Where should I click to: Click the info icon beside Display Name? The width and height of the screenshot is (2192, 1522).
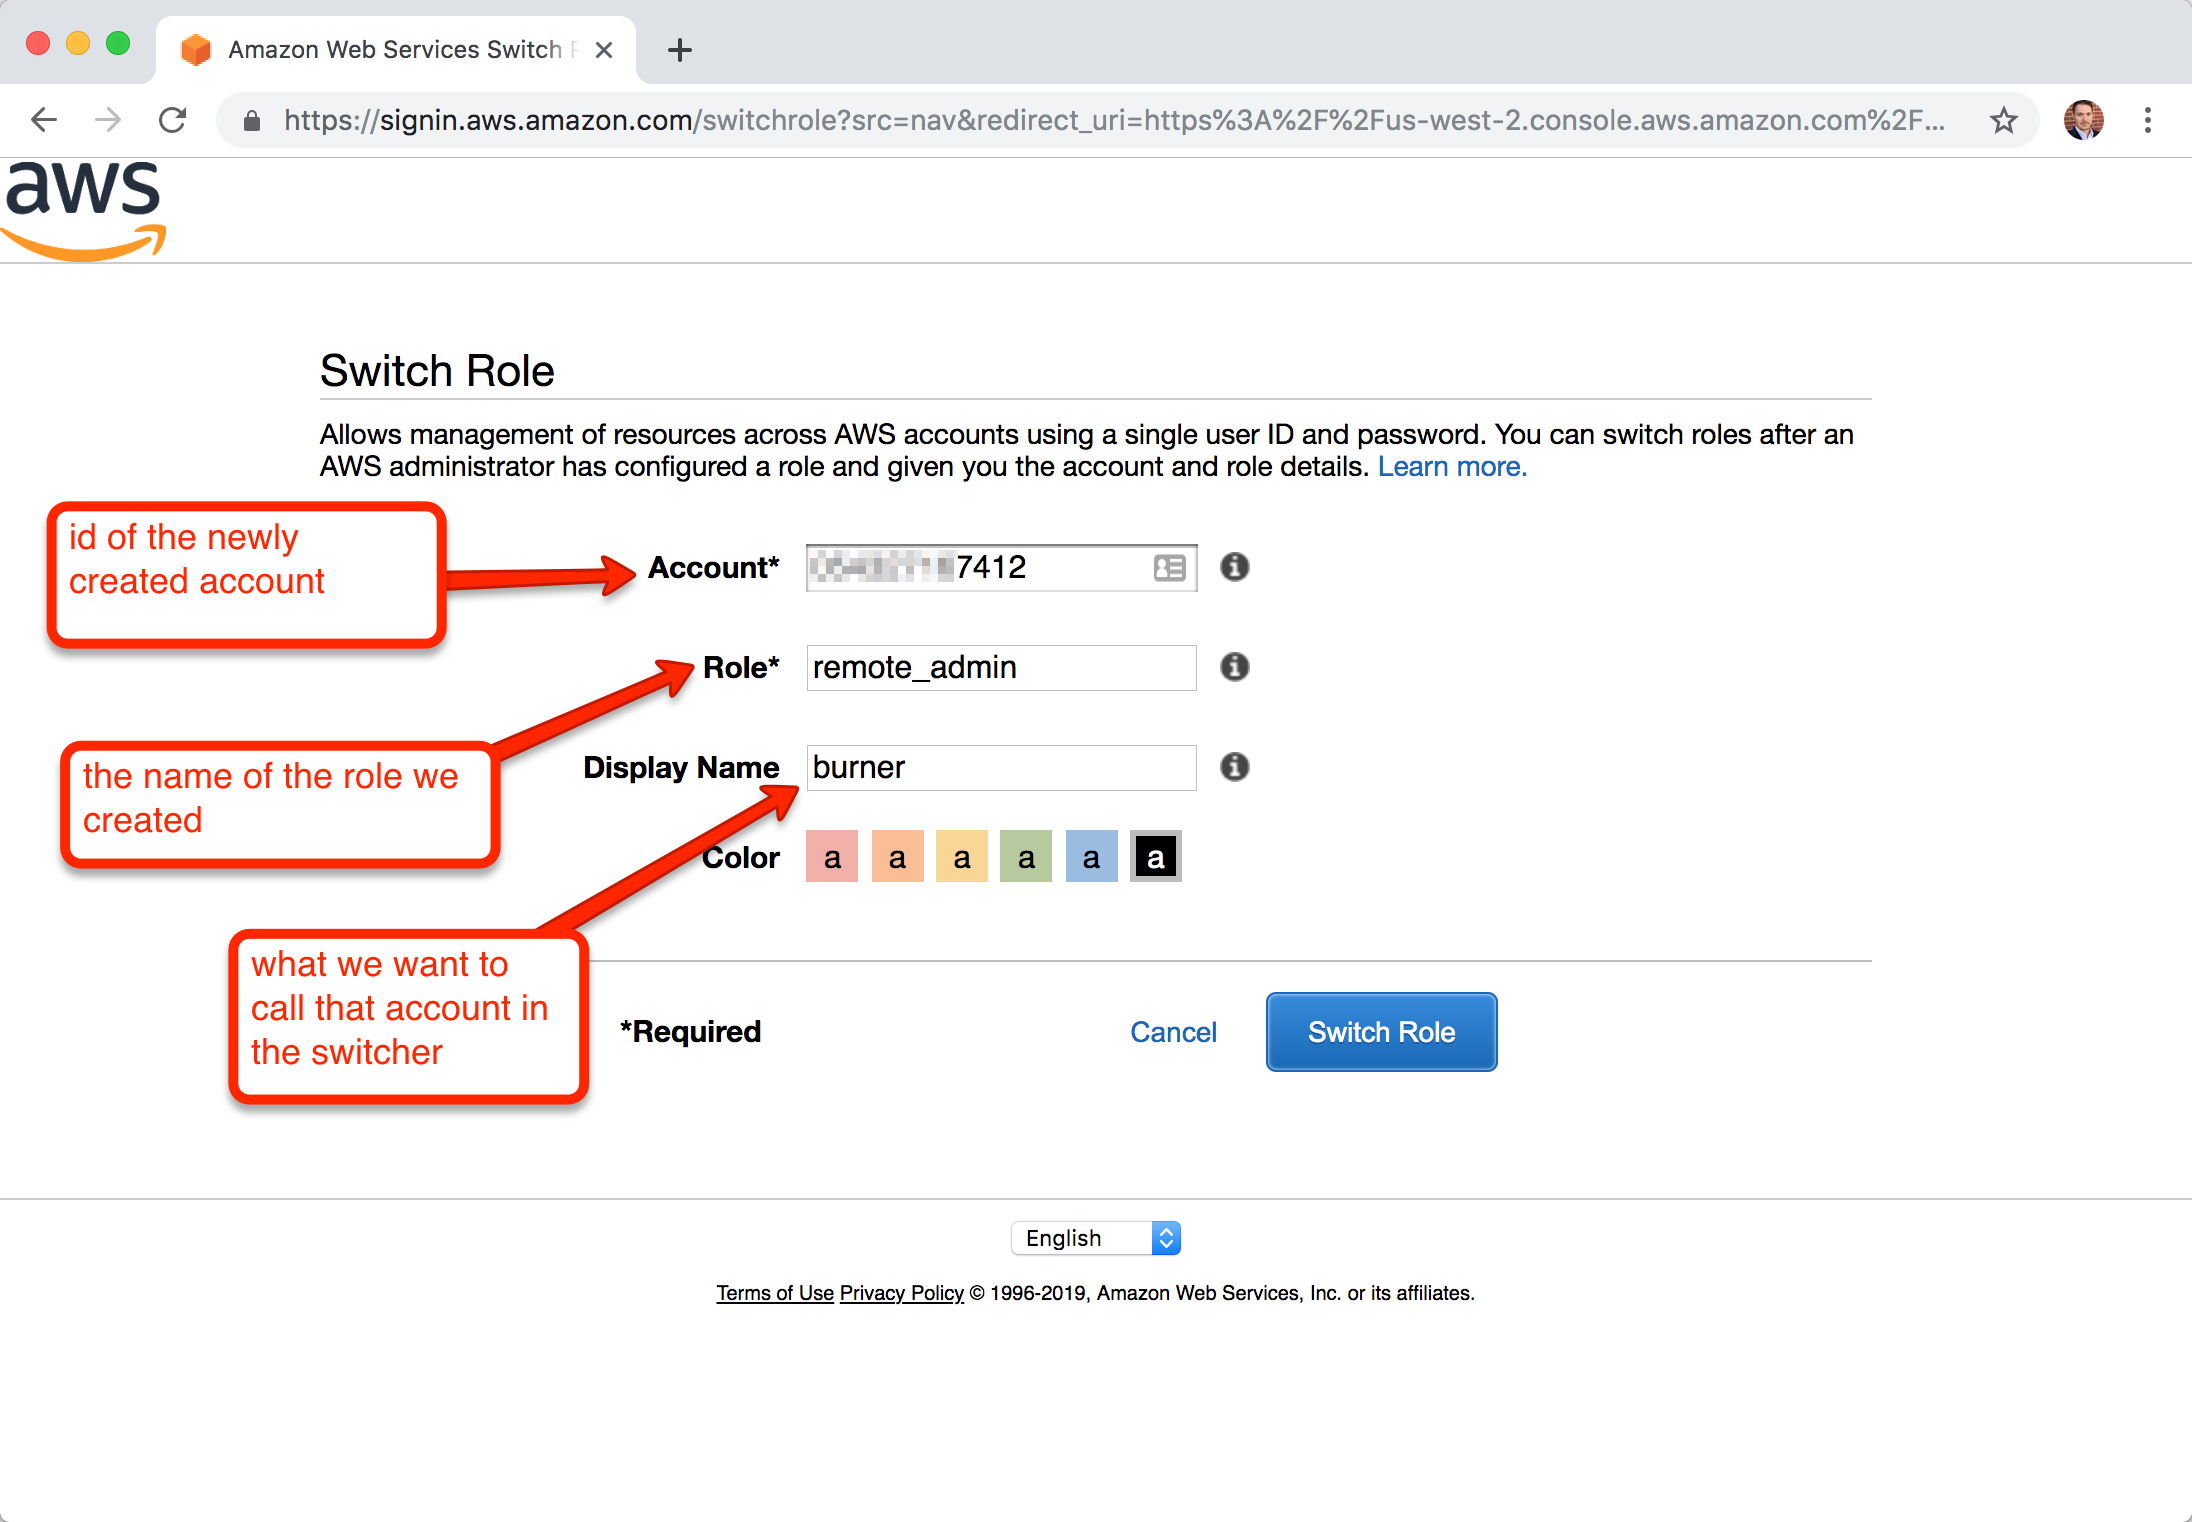pos(1234,767)
